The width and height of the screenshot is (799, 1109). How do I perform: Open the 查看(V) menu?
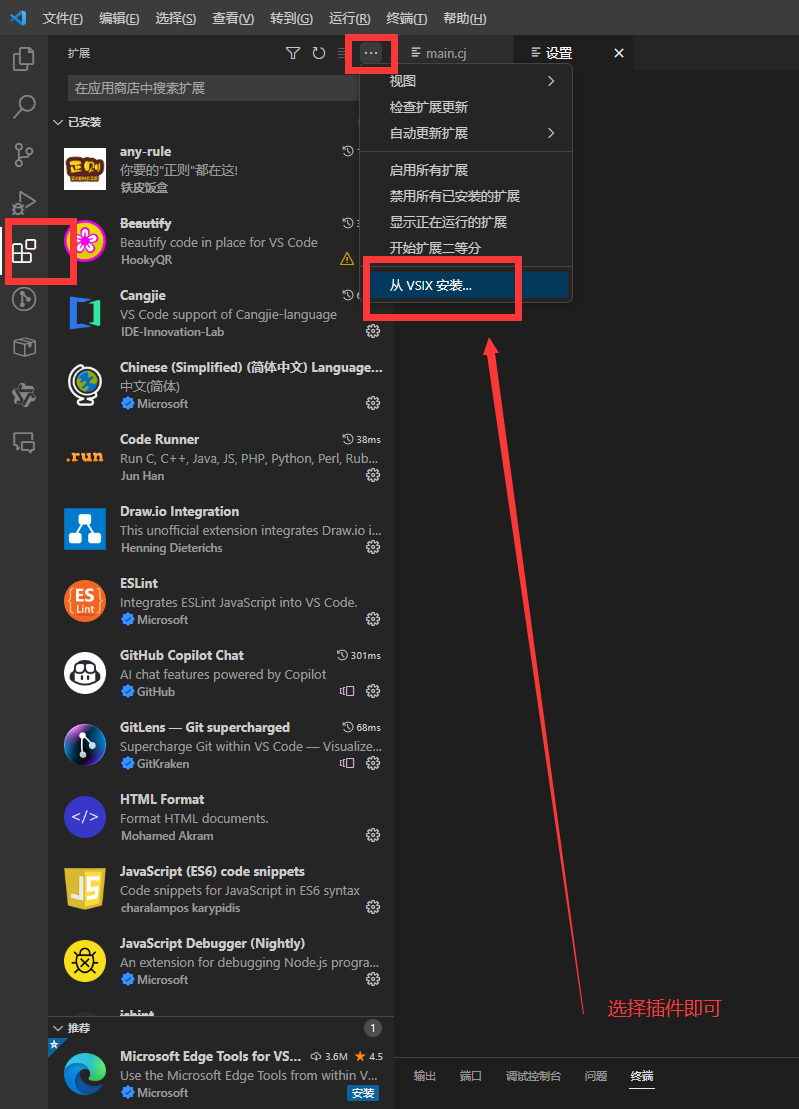233,18
